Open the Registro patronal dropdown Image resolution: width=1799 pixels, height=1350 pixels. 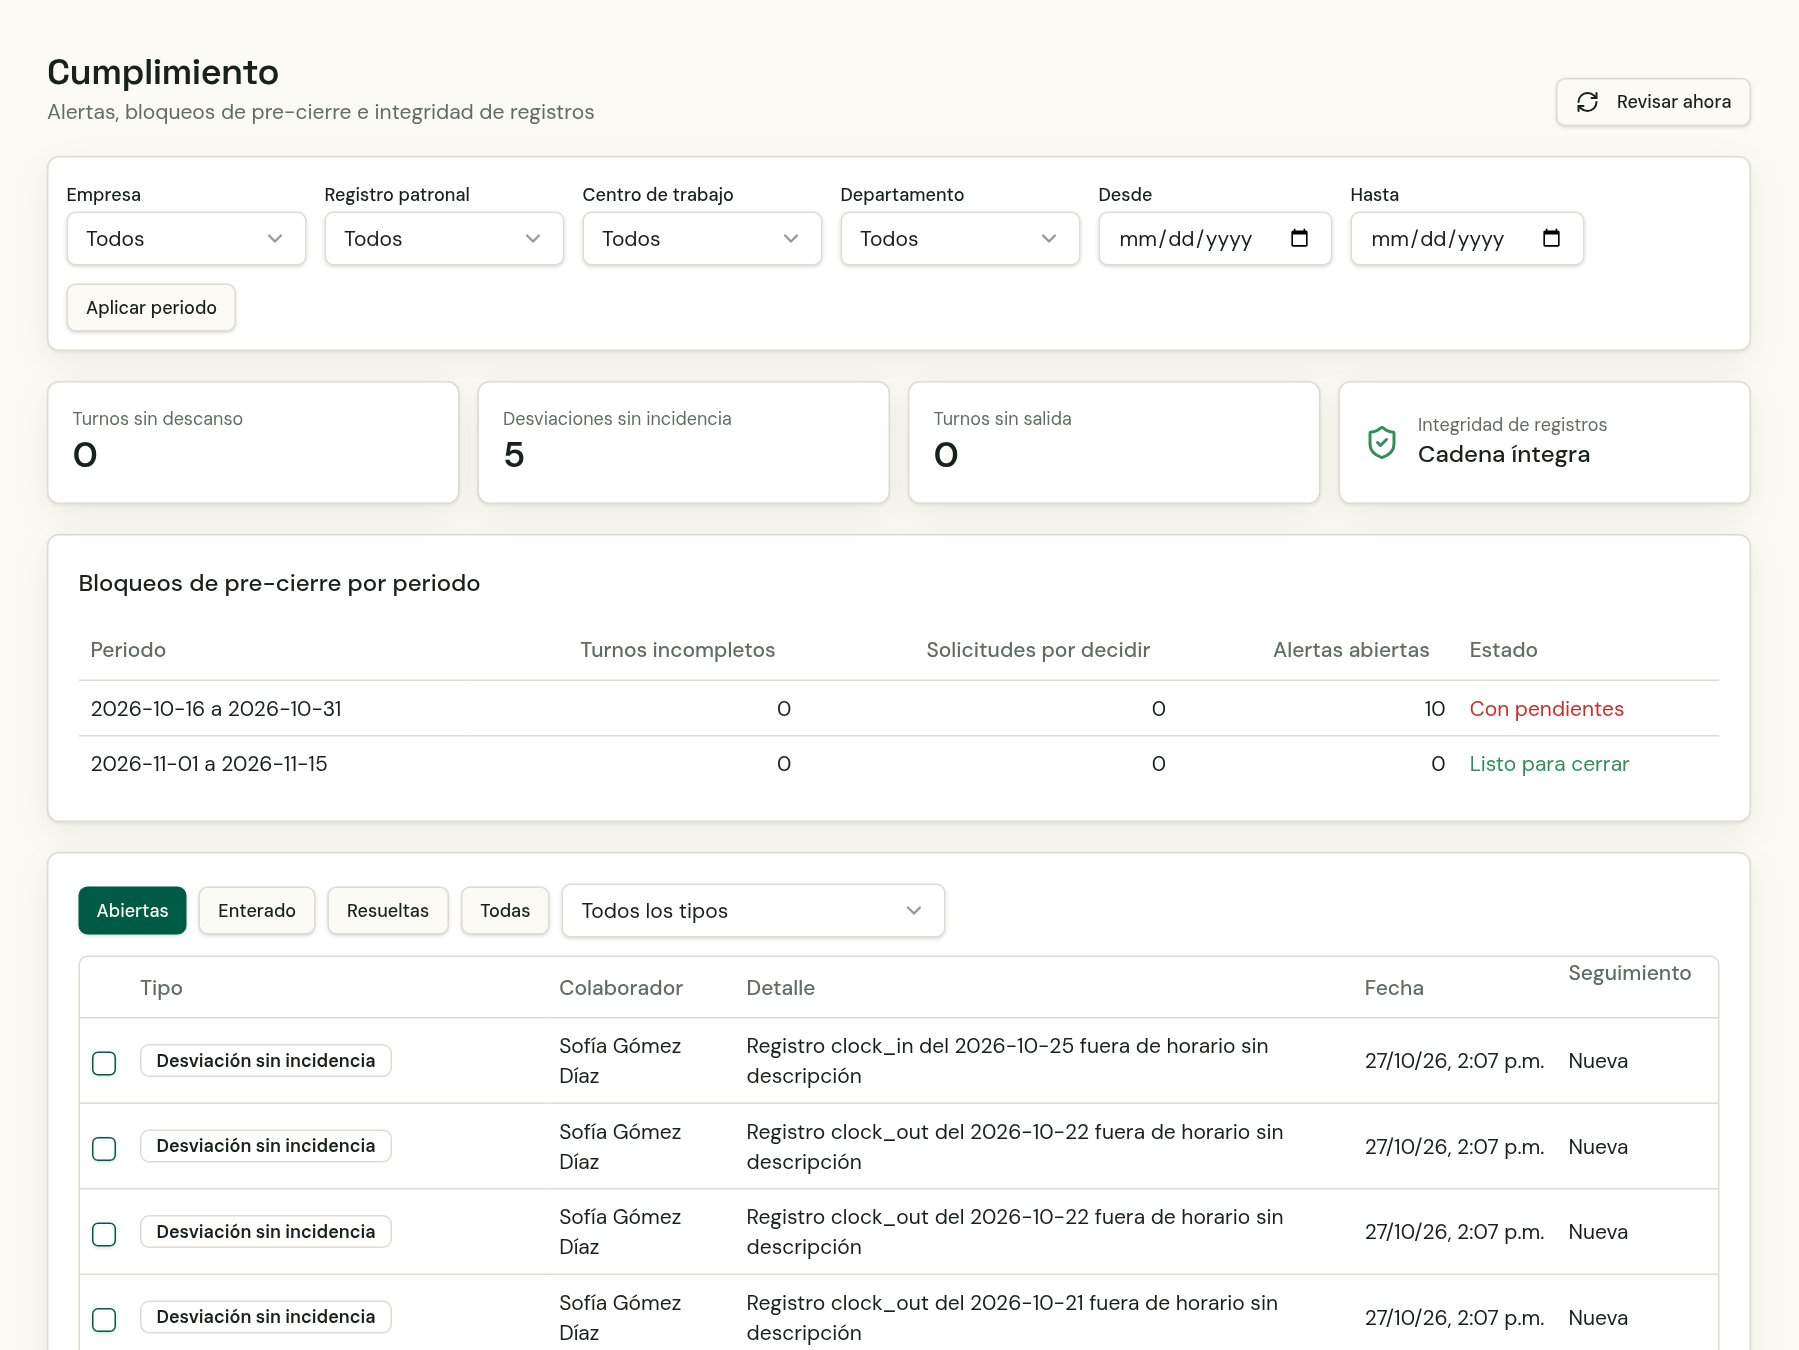[x=444, y=238]
